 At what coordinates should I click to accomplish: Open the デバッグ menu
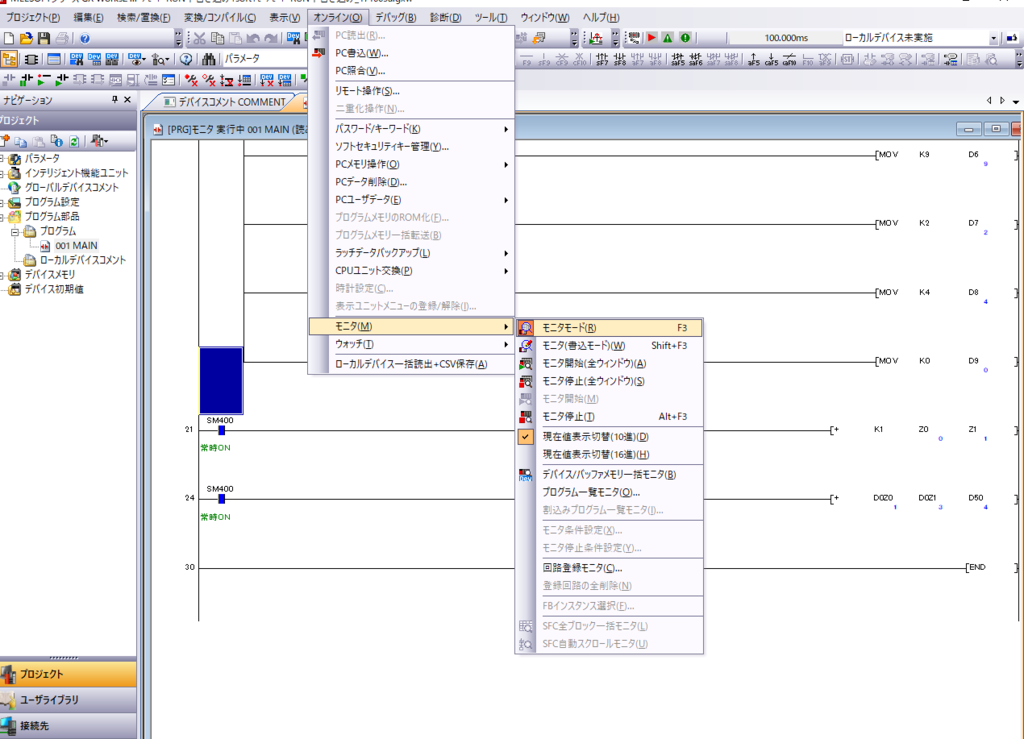(x=396, y=18)
